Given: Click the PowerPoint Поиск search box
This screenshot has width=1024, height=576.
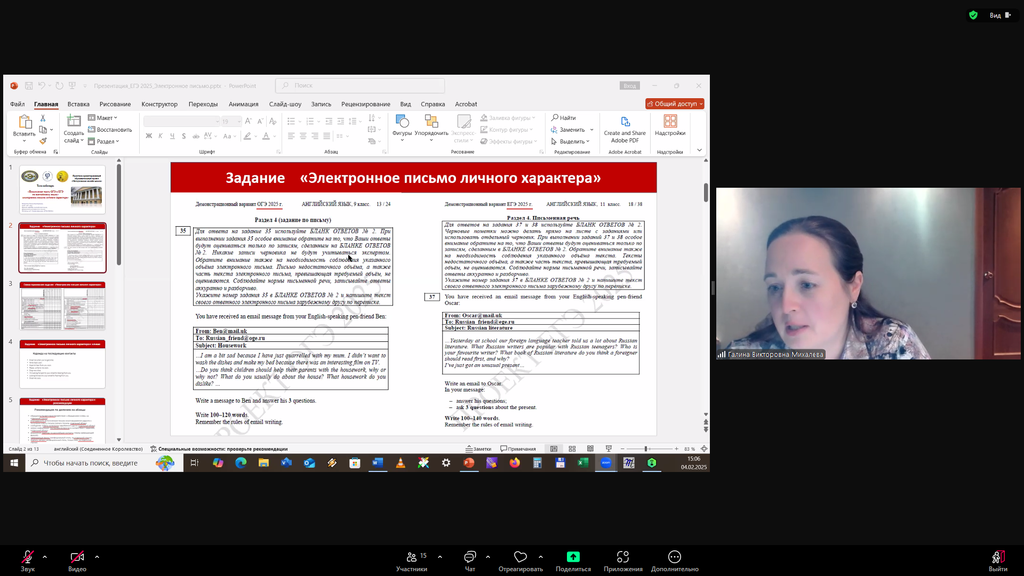Looking at the screenshot, I should 360,86.
